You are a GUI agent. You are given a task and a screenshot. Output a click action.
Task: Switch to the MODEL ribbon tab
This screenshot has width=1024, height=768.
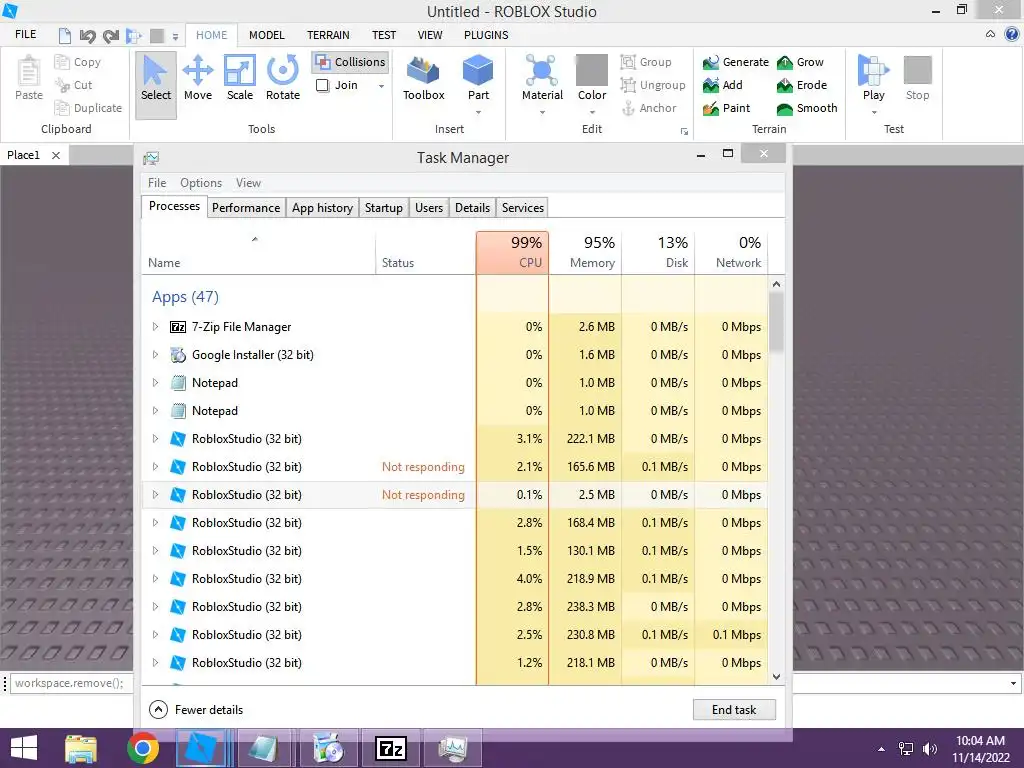pos(266,35)
